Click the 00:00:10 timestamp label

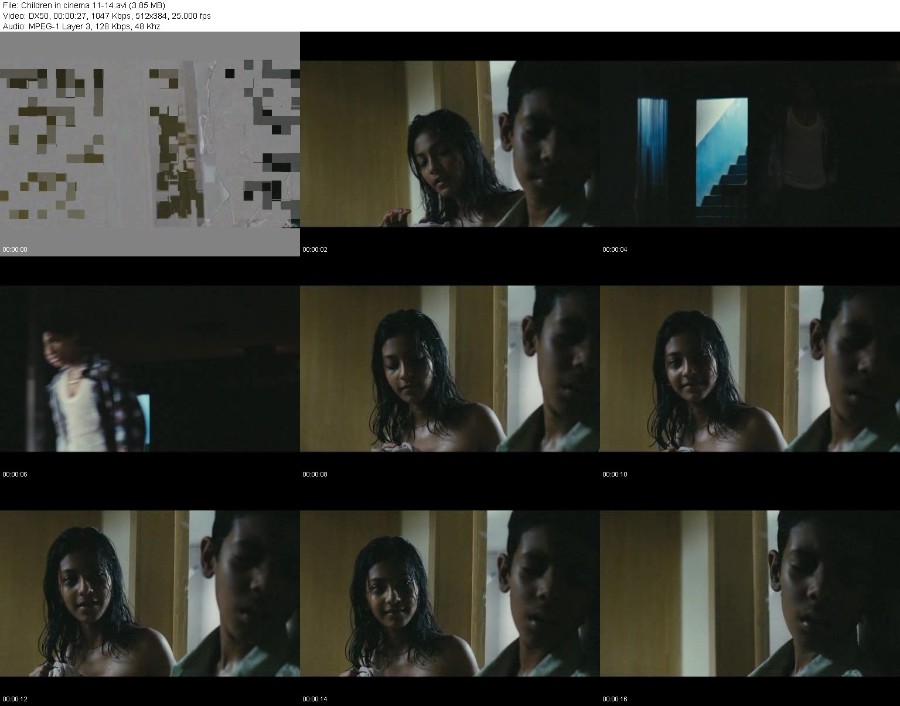pos(615,475)
